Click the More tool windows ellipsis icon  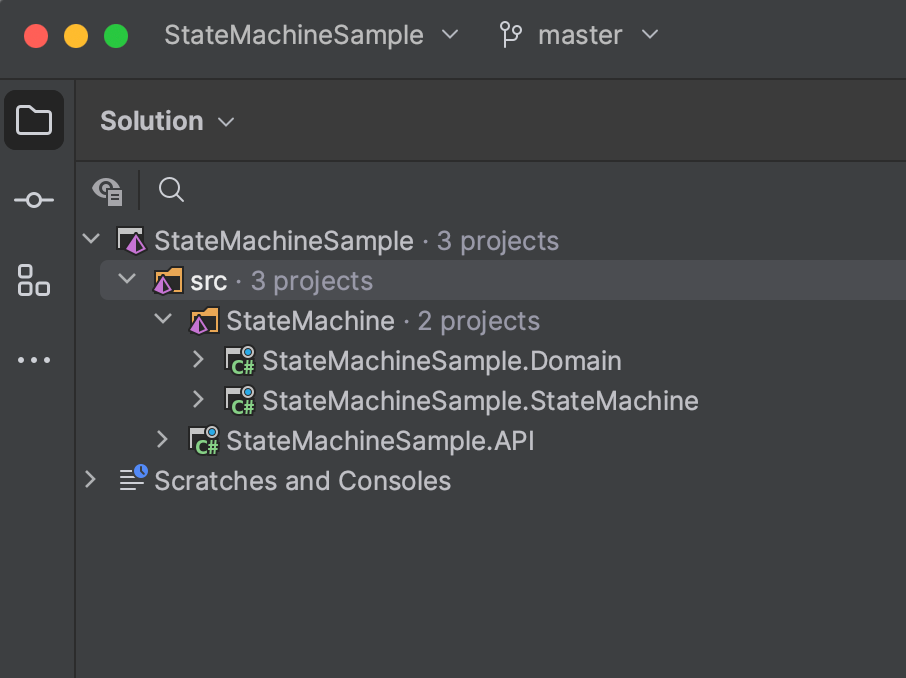pyautogui.click(x=34, y=359)
